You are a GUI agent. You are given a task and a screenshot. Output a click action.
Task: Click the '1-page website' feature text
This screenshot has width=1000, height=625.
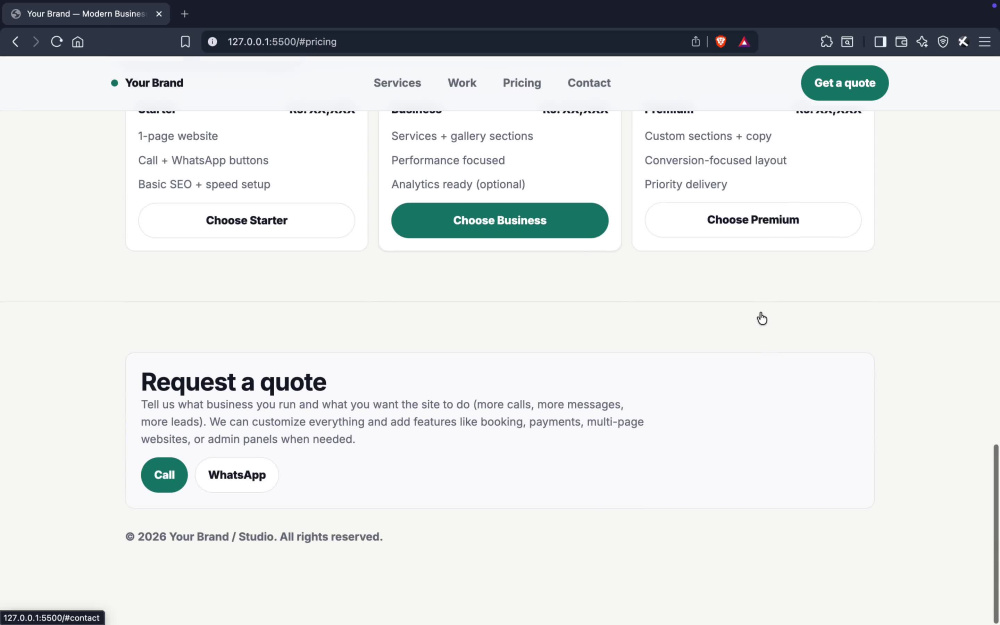[178, 136]
